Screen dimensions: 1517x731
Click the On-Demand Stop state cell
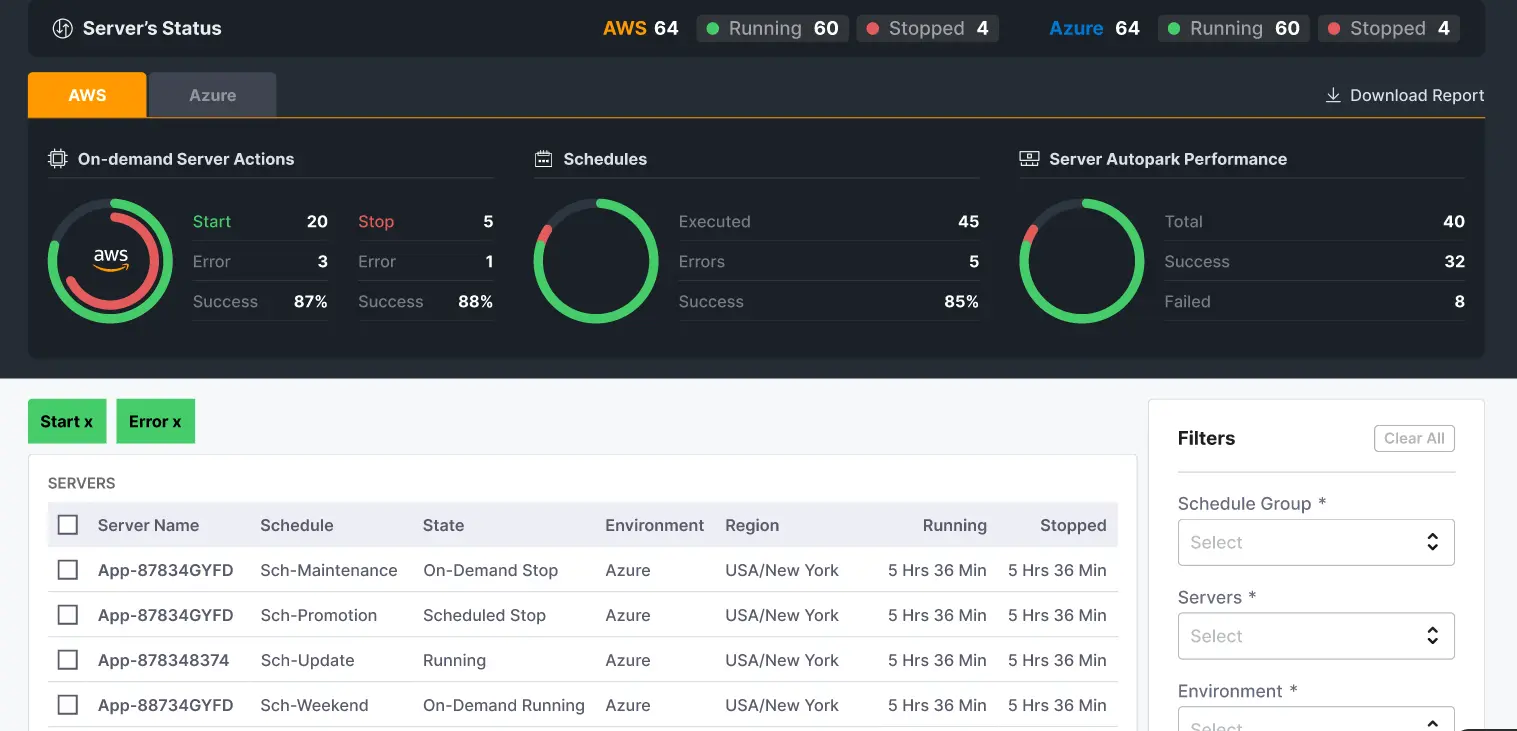point(490,570)
